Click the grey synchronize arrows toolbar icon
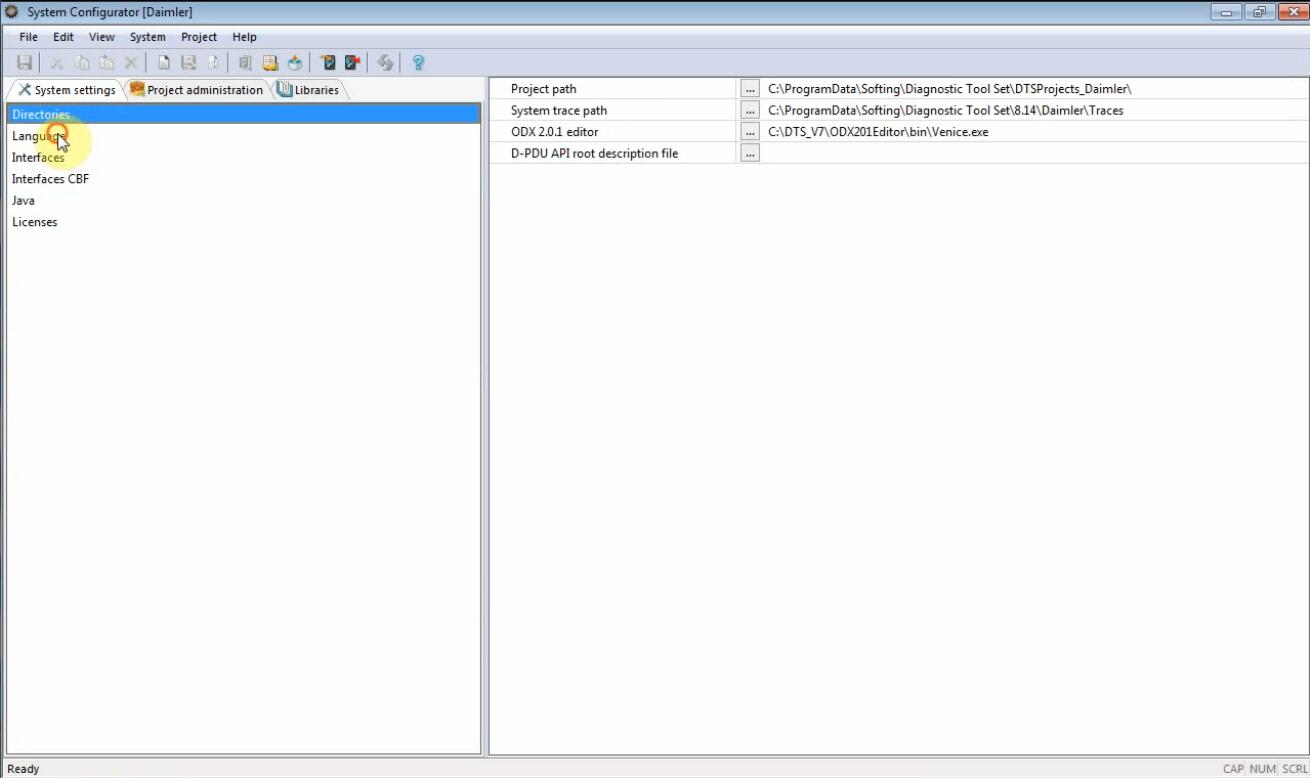The height and width of the screenshot is (778, 1310). 385,63
